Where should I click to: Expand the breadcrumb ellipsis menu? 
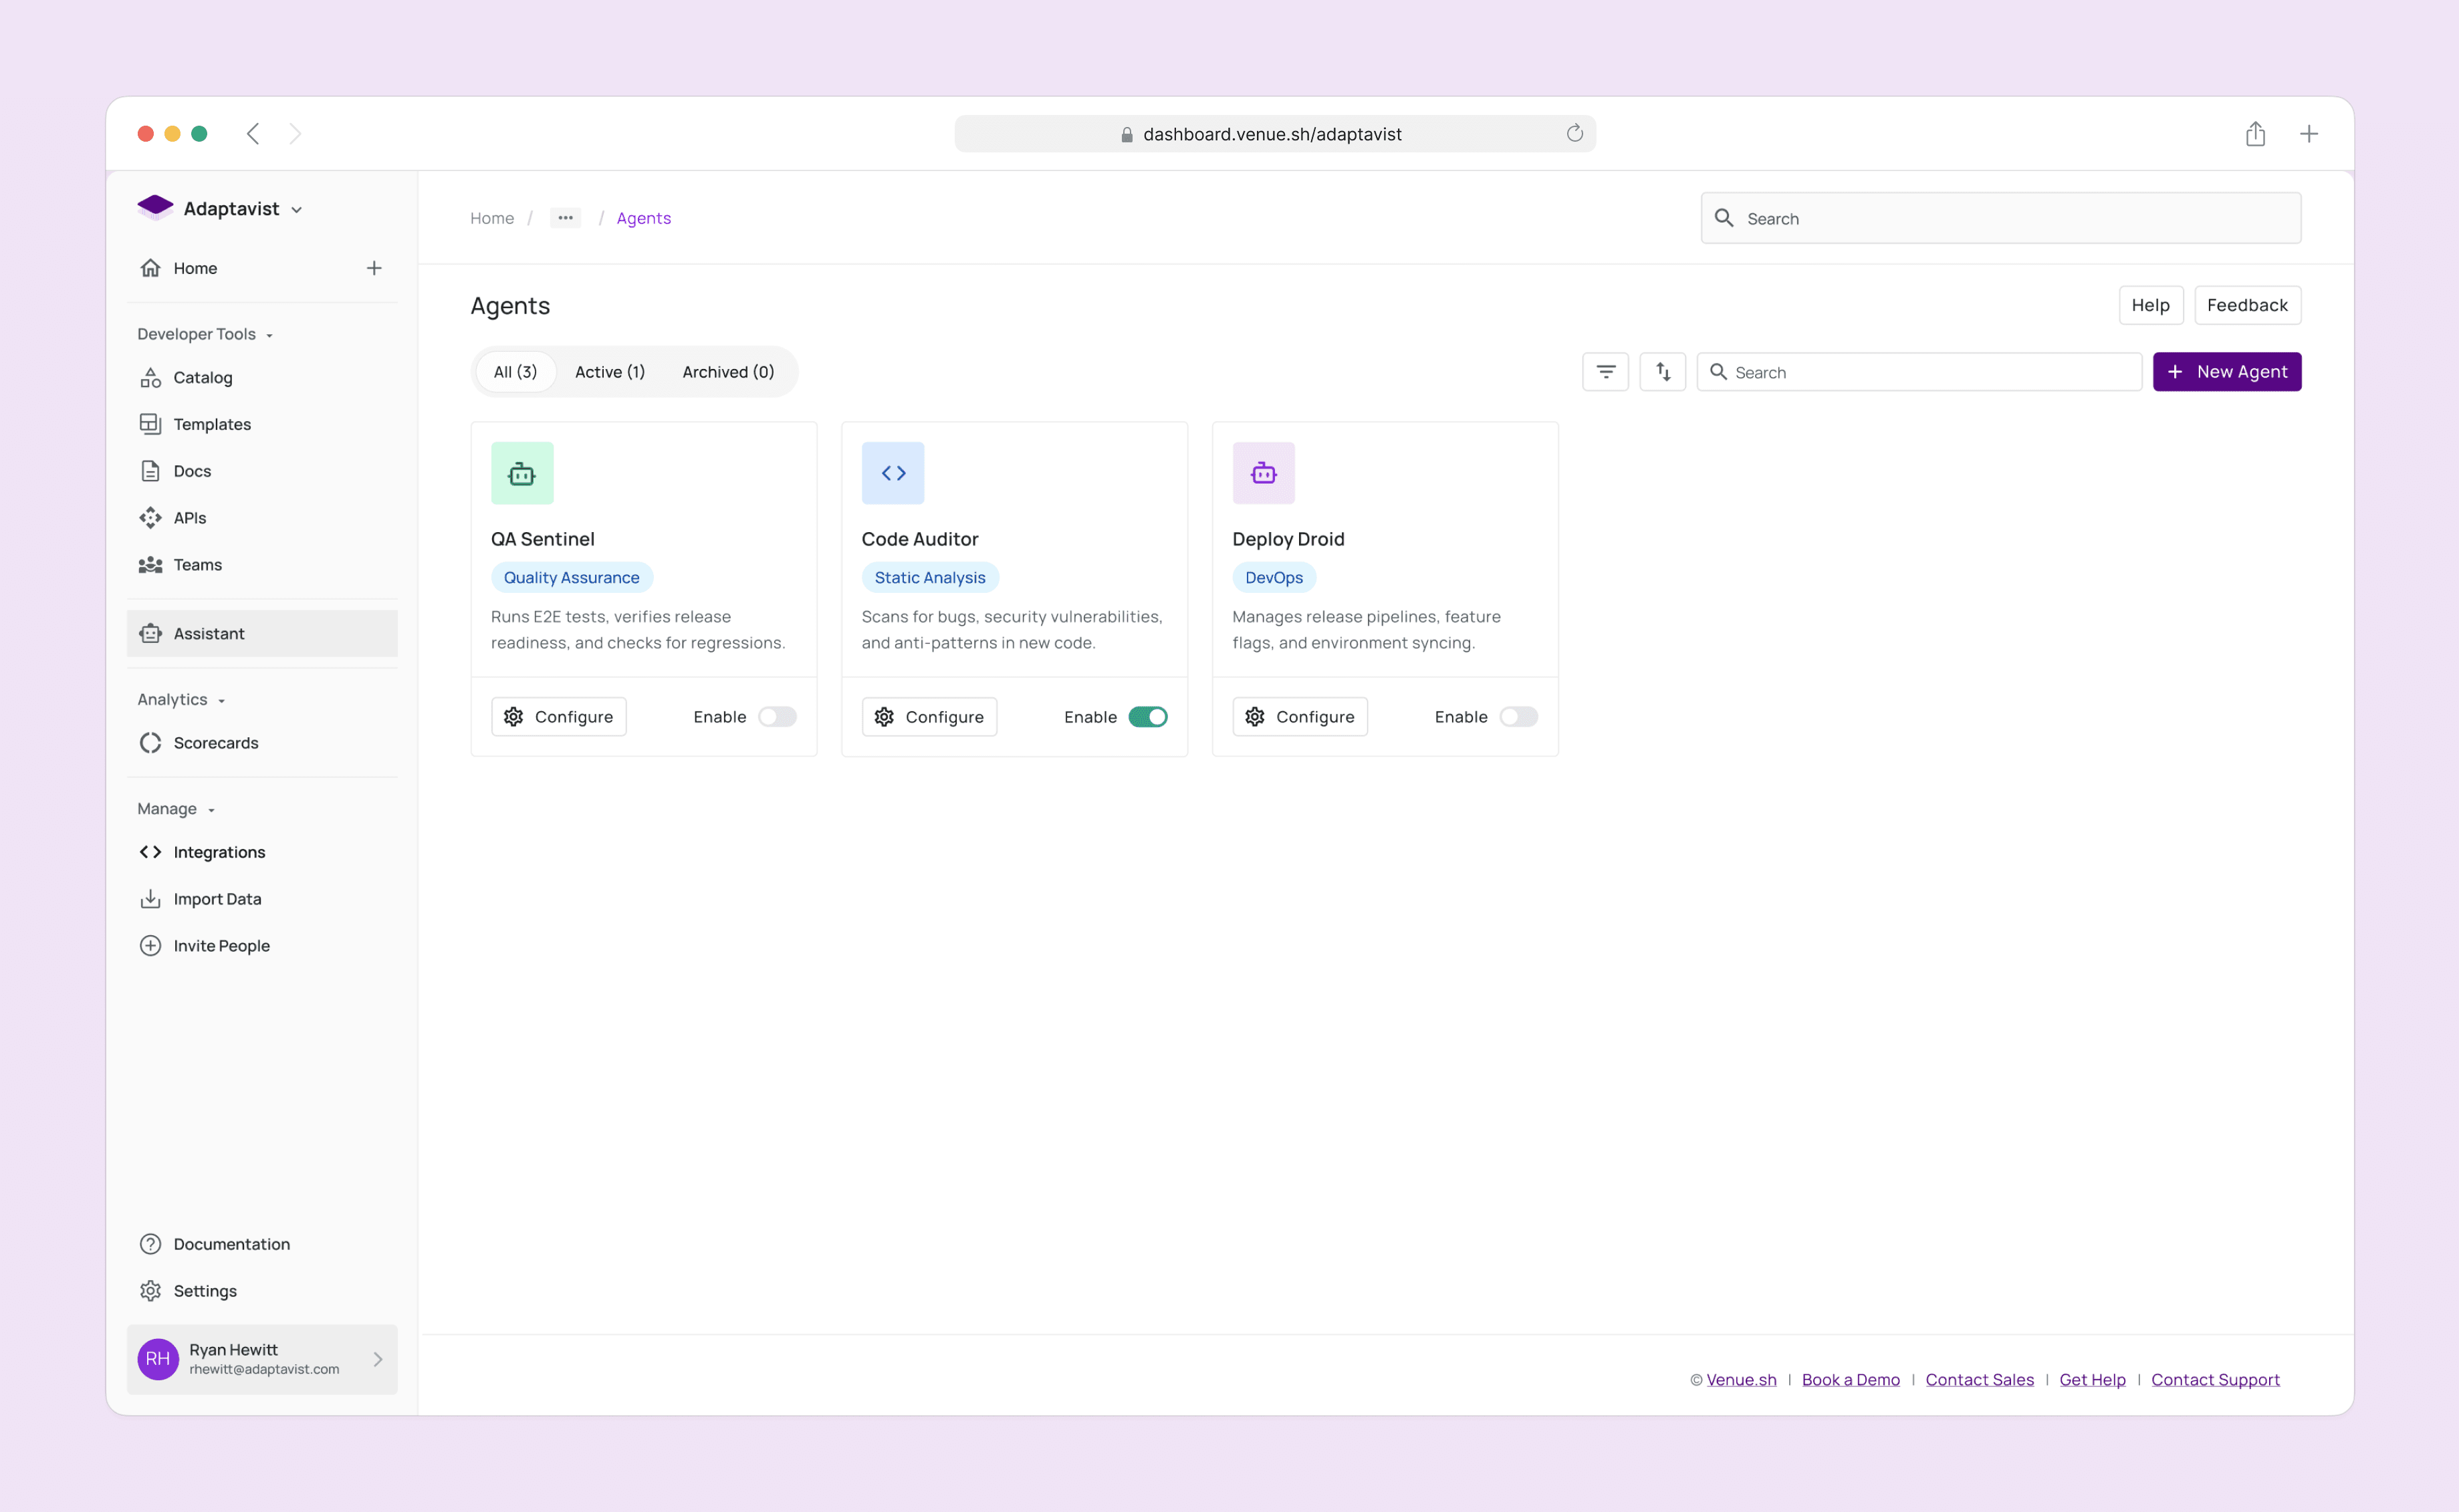tap(565, 218)
